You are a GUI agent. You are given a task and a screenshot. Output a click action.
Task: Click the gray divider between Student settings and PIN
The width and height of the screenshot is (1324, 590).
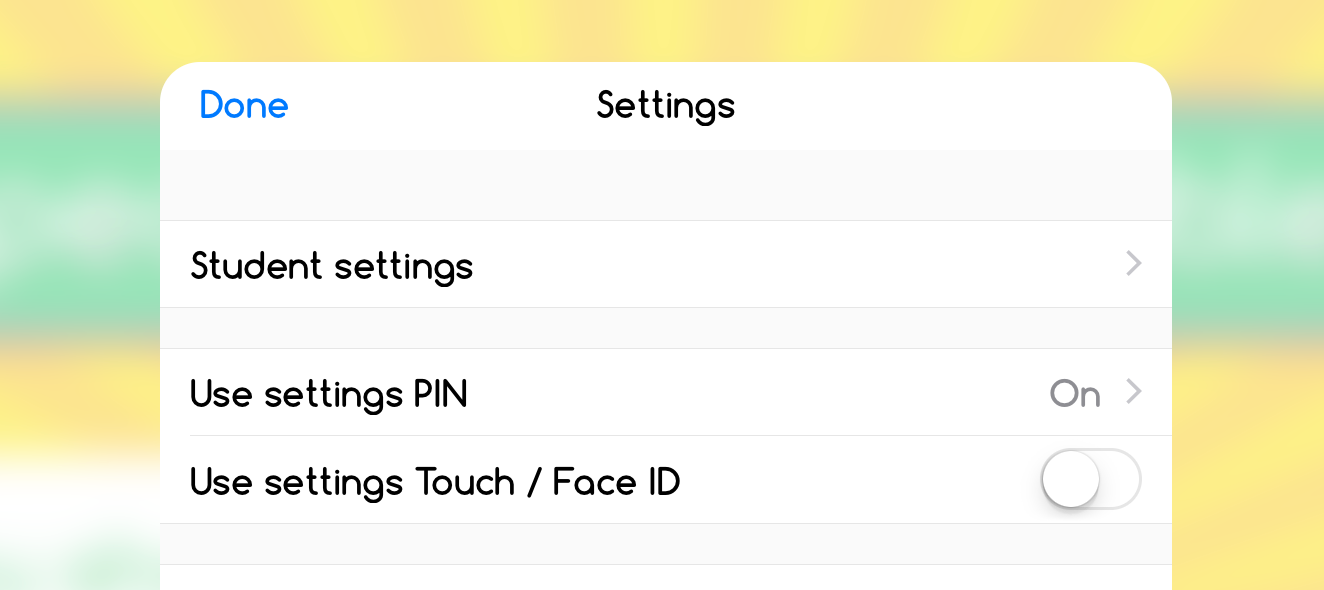pyautogui.click(x=666, y=328)
